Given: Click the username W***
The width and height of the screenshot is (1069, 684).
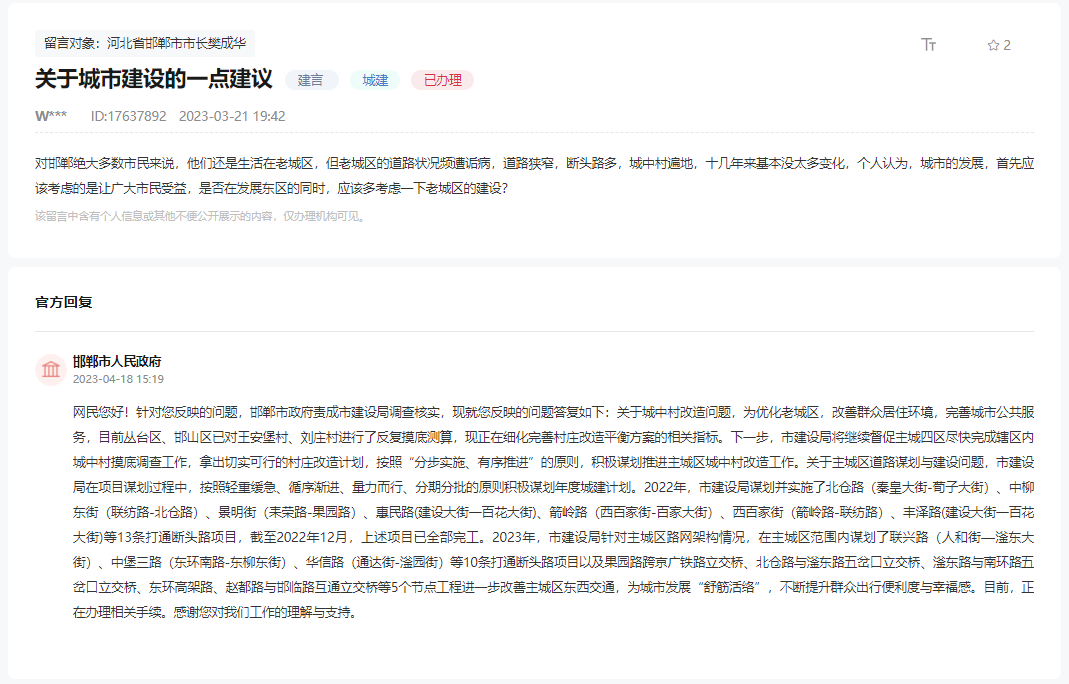Looking at the screenshot, I should pyautogui.click(x=51, y=116).
